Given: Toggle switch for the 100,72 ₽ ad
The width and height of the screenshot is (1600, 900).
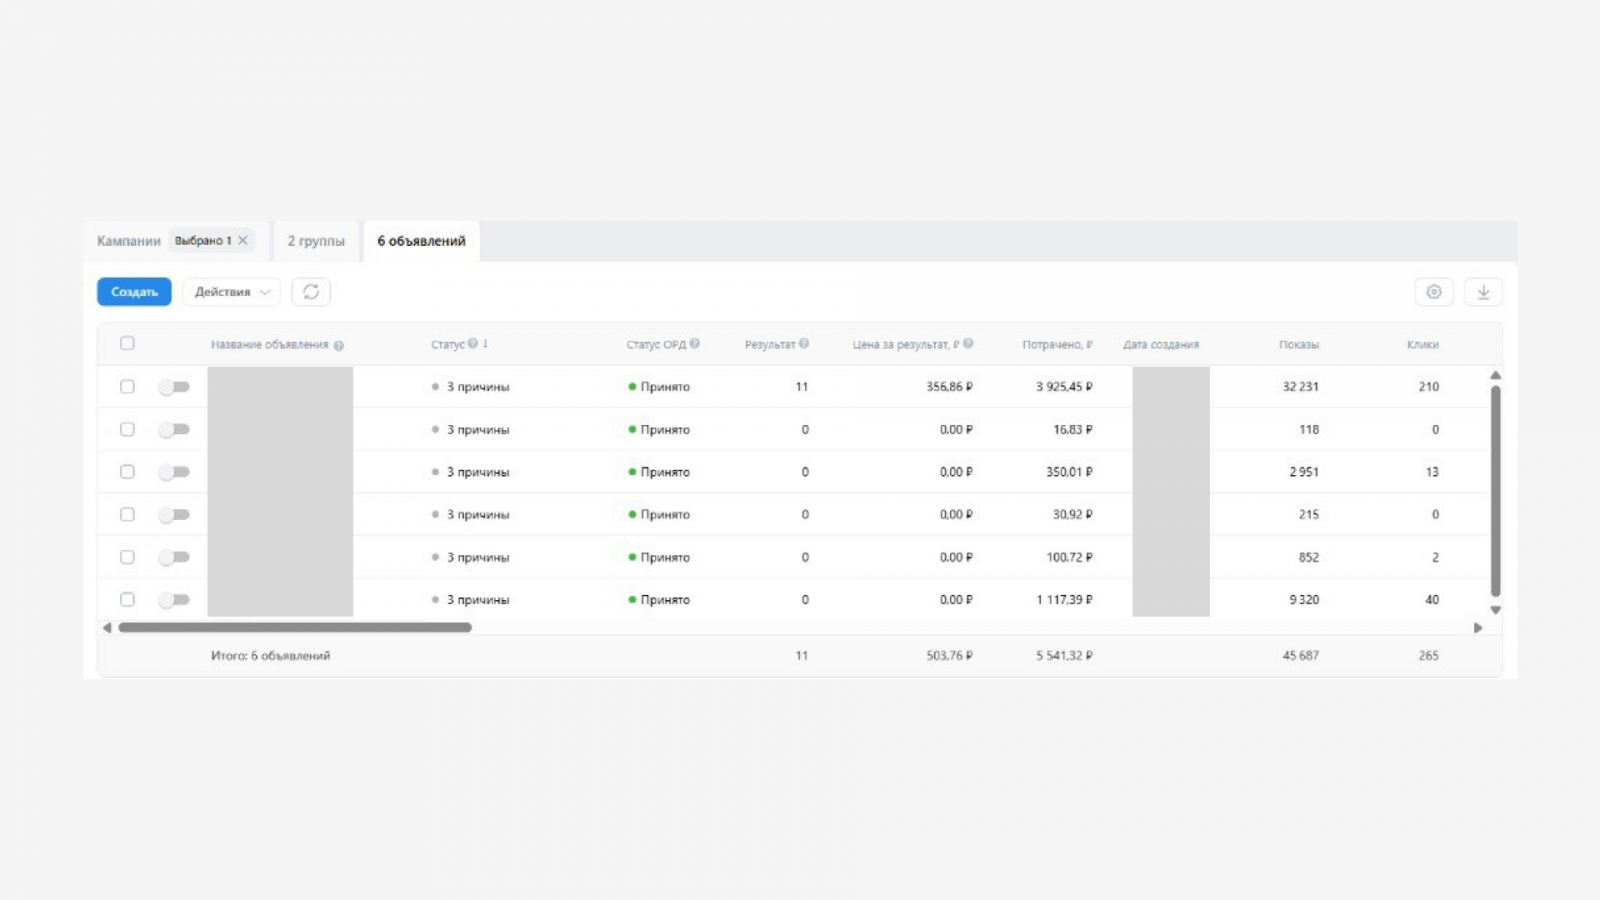Looking at the screenshot, I should pos(174,557).
